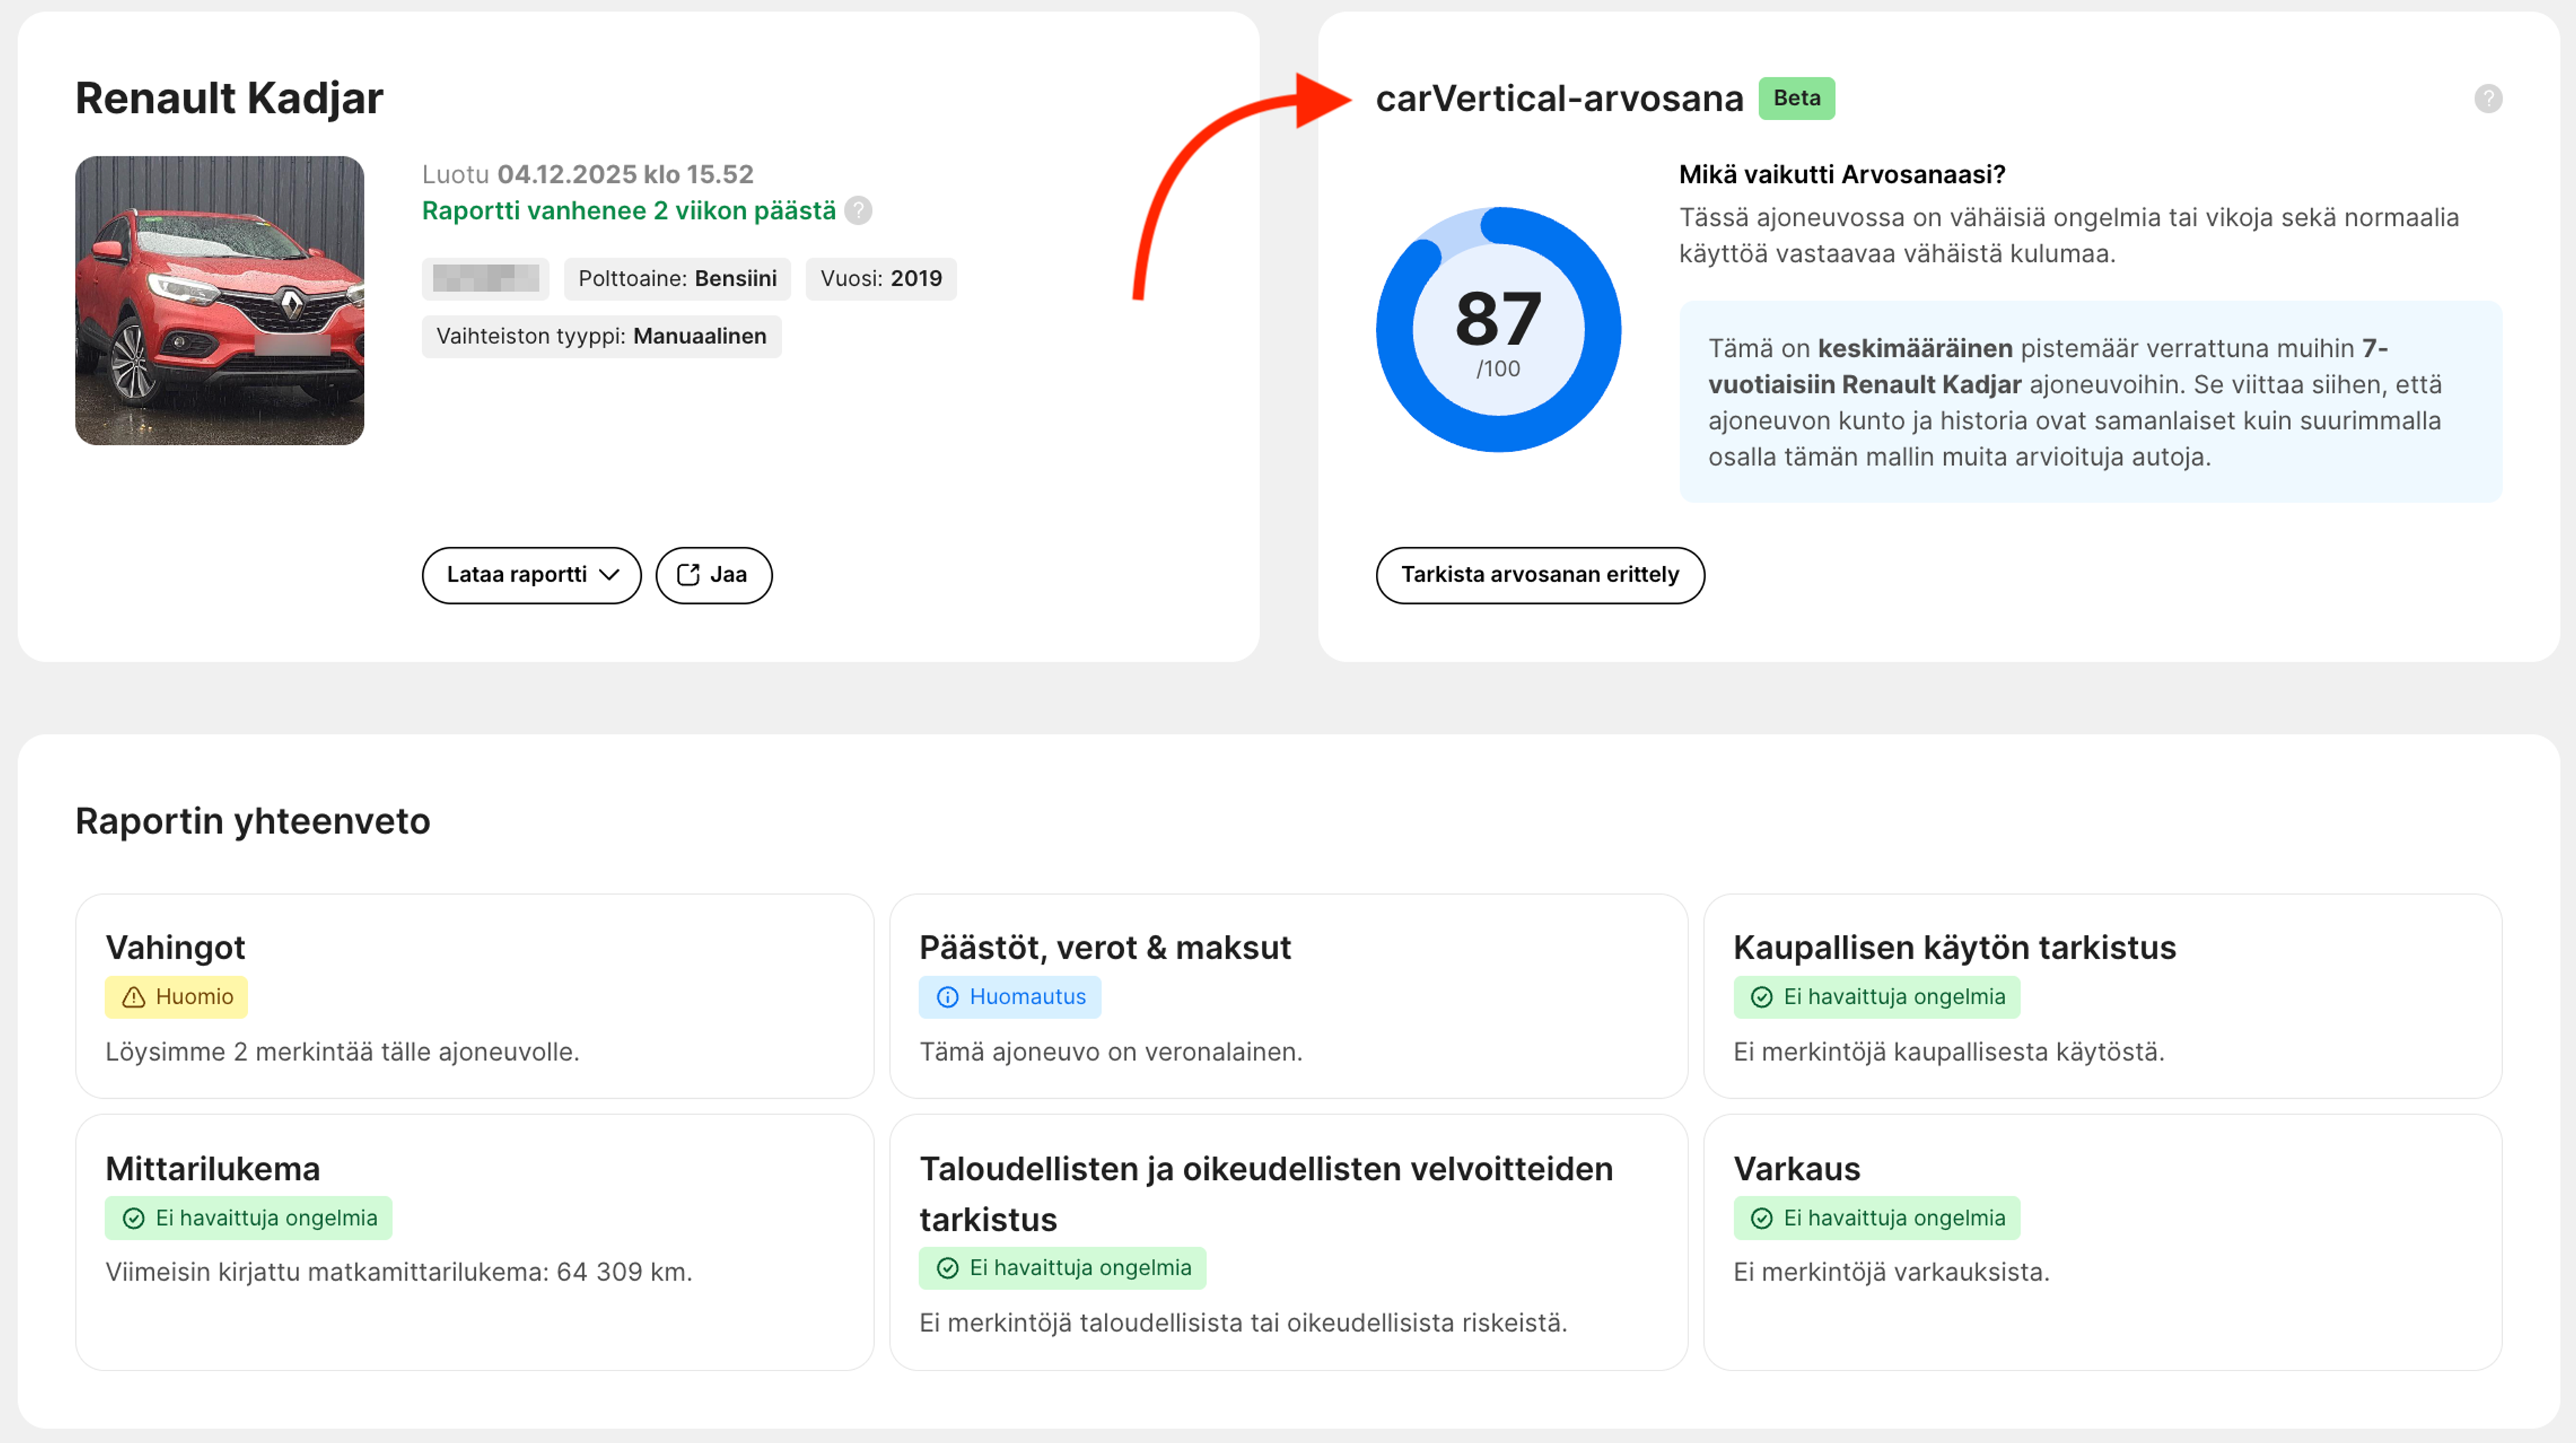This screenshot has width=2576, height=1443.
Task: Click the green Beta badge
Action: (1796, 98)
